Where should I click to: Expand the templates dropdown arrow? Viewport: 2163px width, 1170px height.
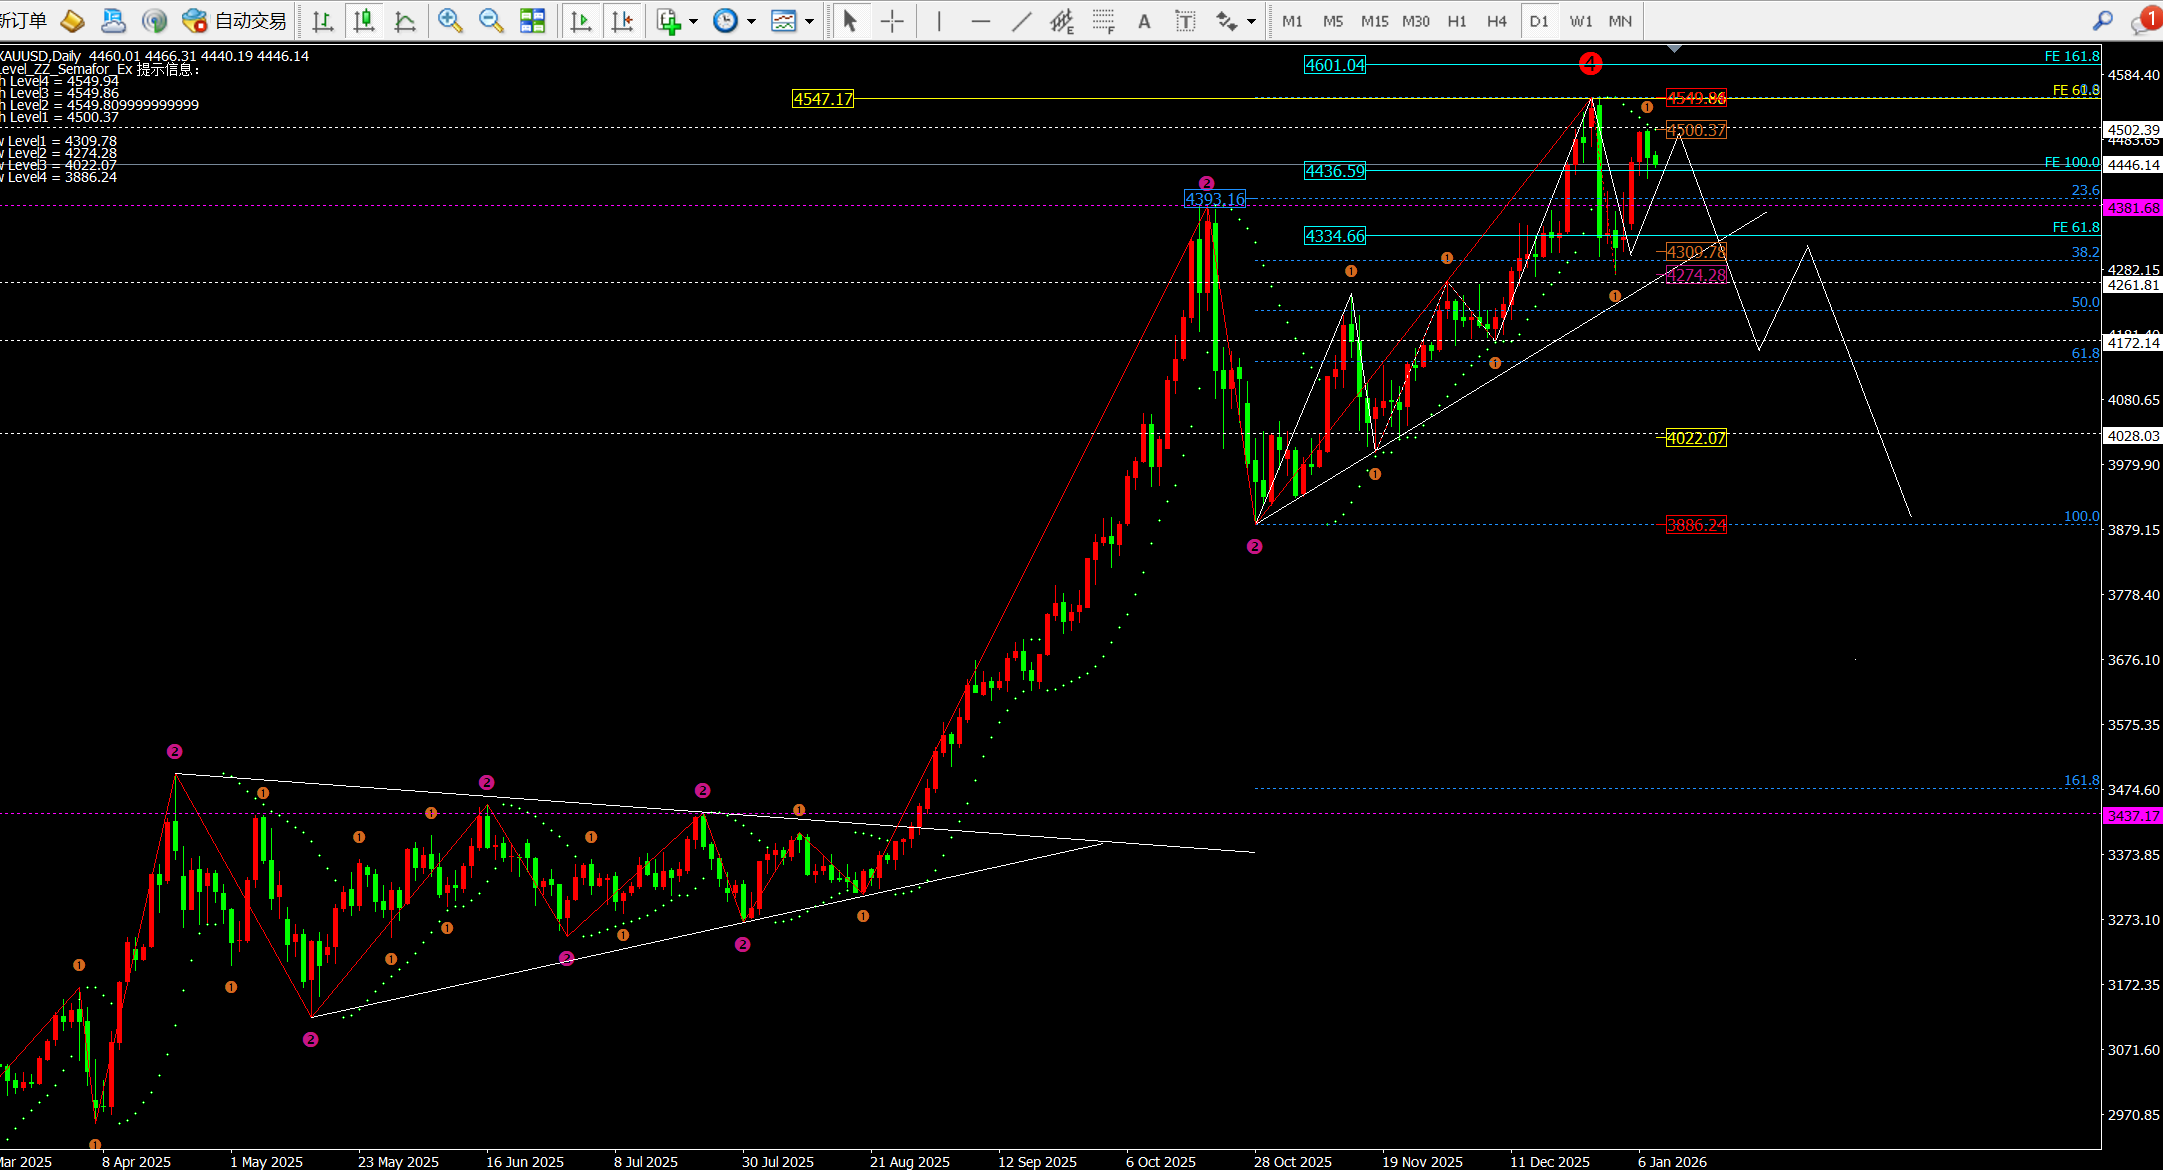point(809,21)
